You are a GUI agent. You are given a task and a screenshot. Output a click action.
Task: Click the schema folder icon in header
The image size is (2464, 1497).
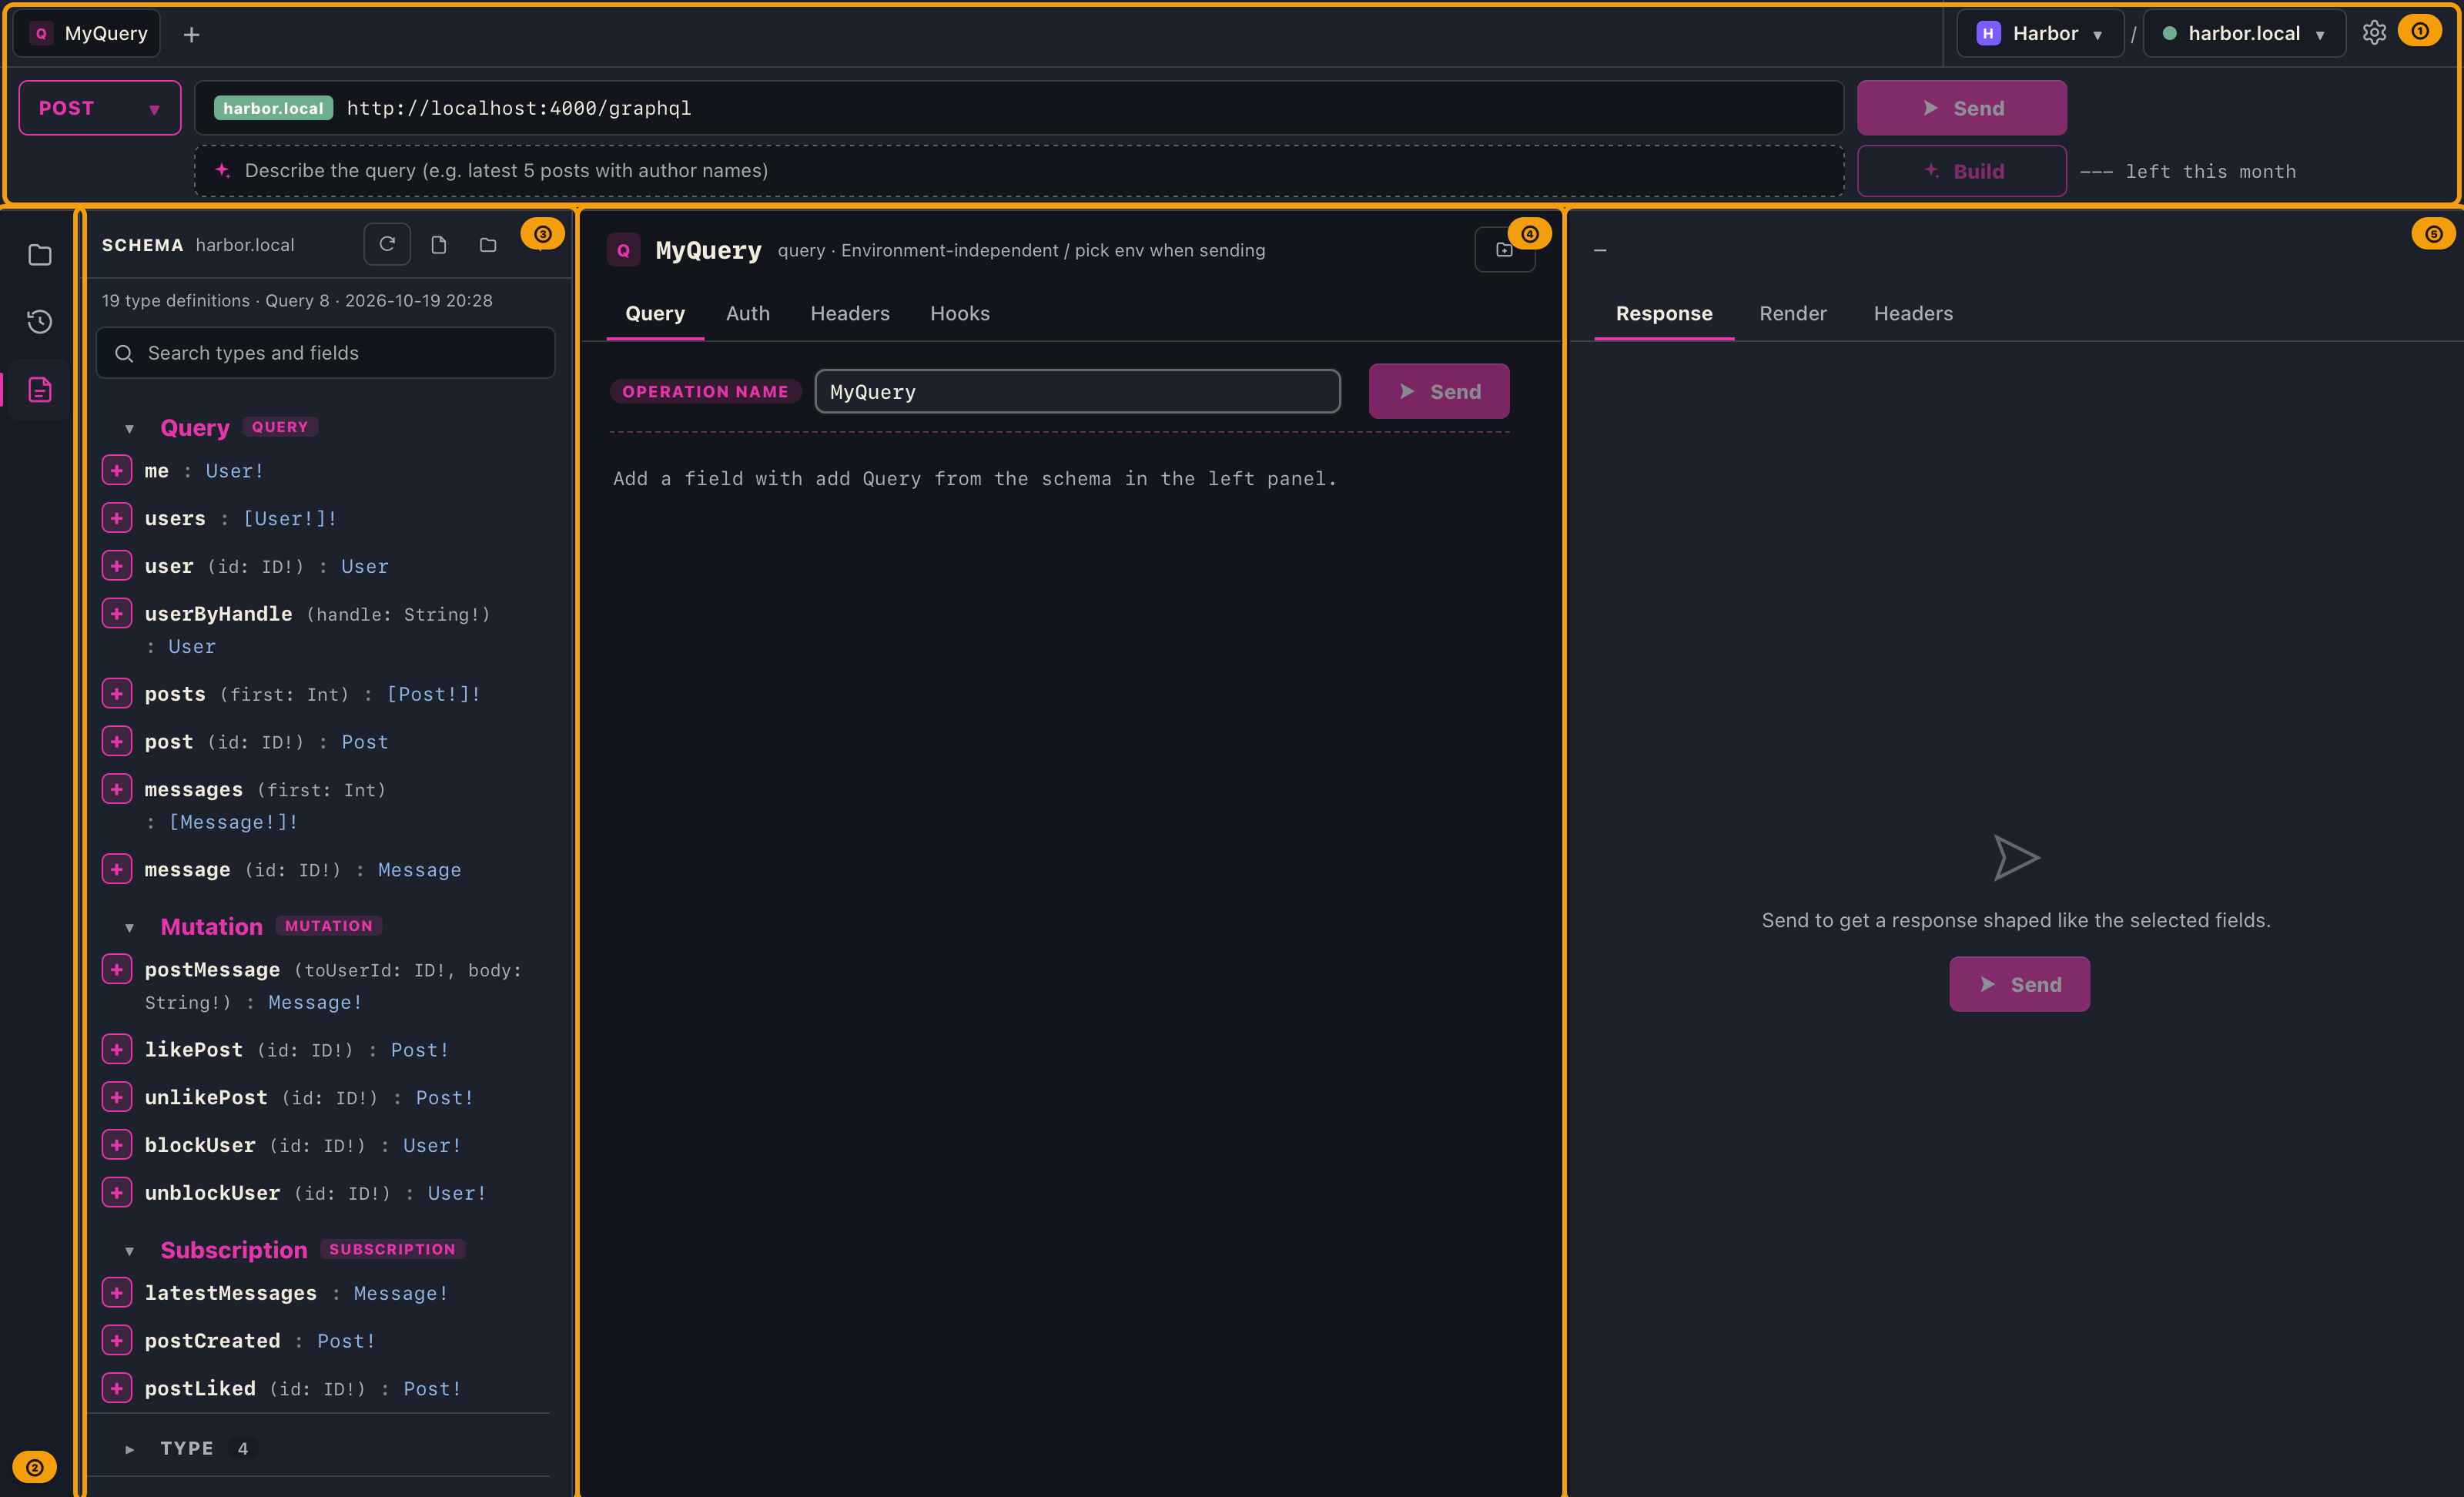click(x=488, y=245)
